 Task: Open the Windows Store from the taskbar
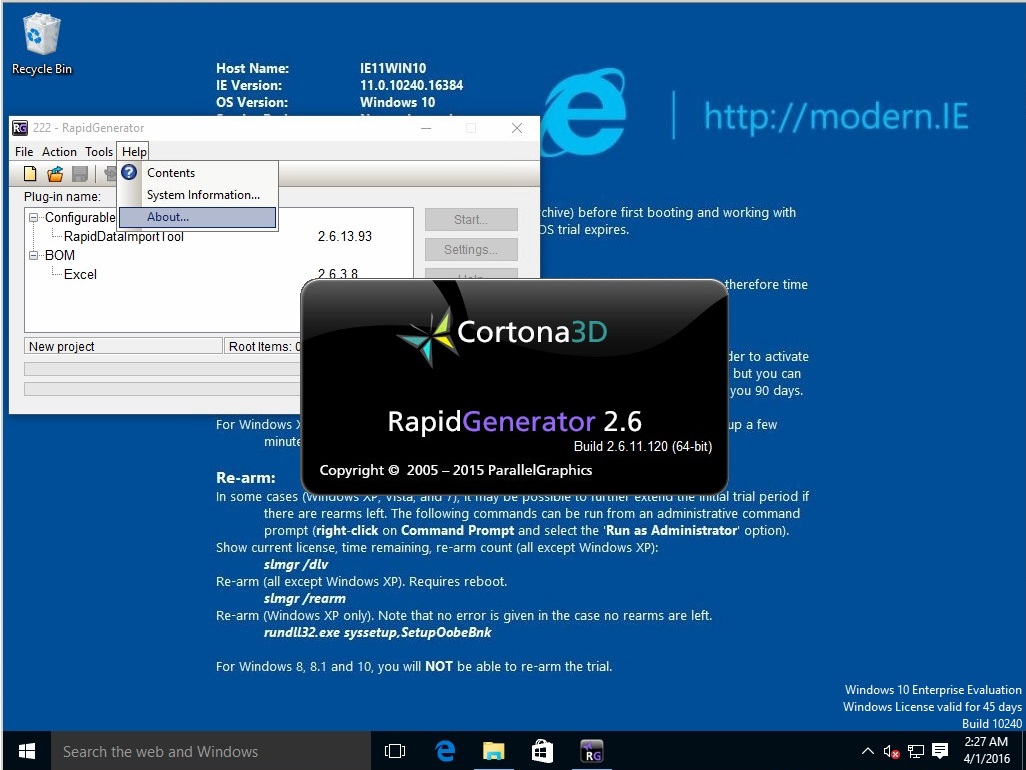coord(542,751)
